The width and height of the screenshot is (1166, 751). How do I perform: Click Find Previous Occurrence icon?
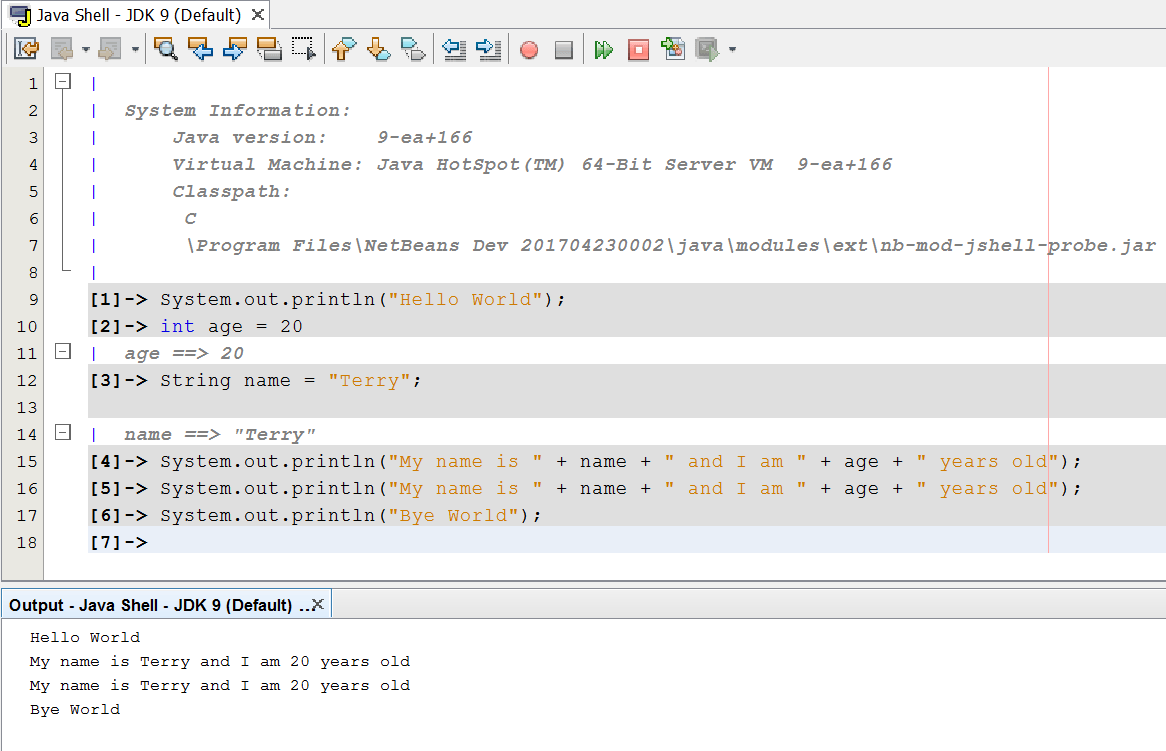[201, 49]
